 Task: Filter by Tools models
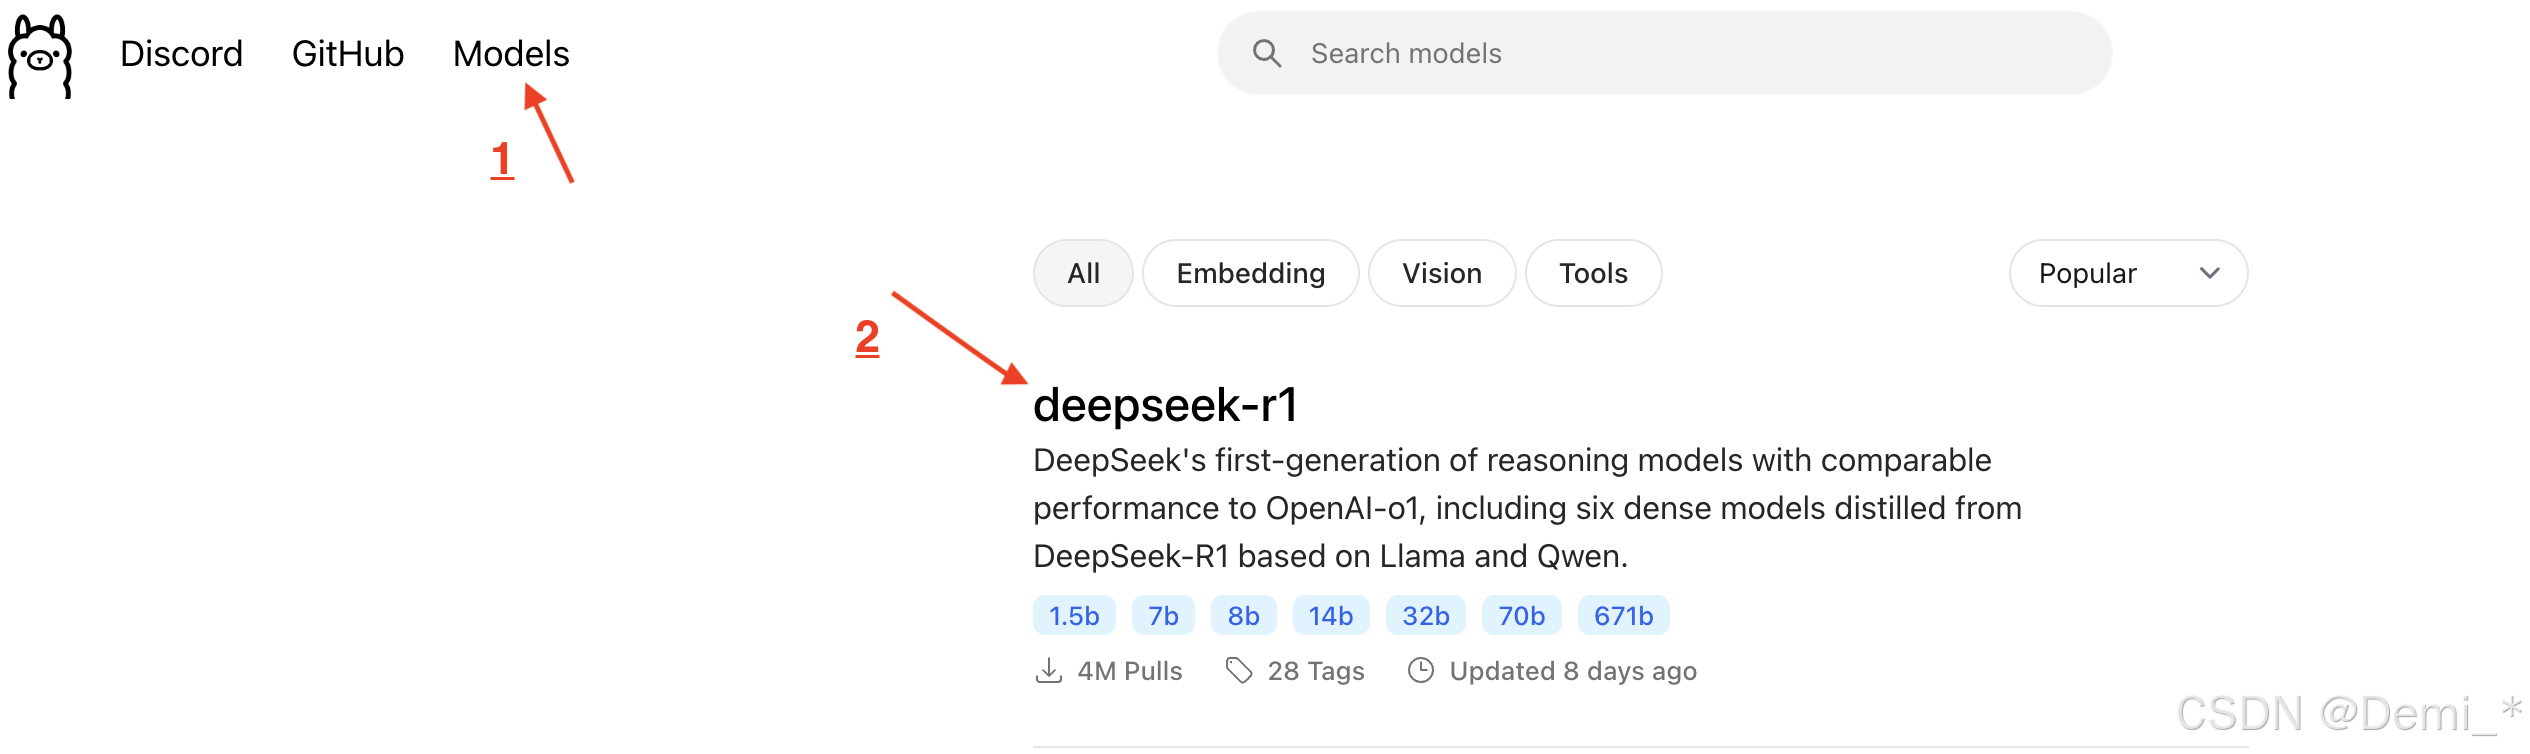(x=1593, y=273)
